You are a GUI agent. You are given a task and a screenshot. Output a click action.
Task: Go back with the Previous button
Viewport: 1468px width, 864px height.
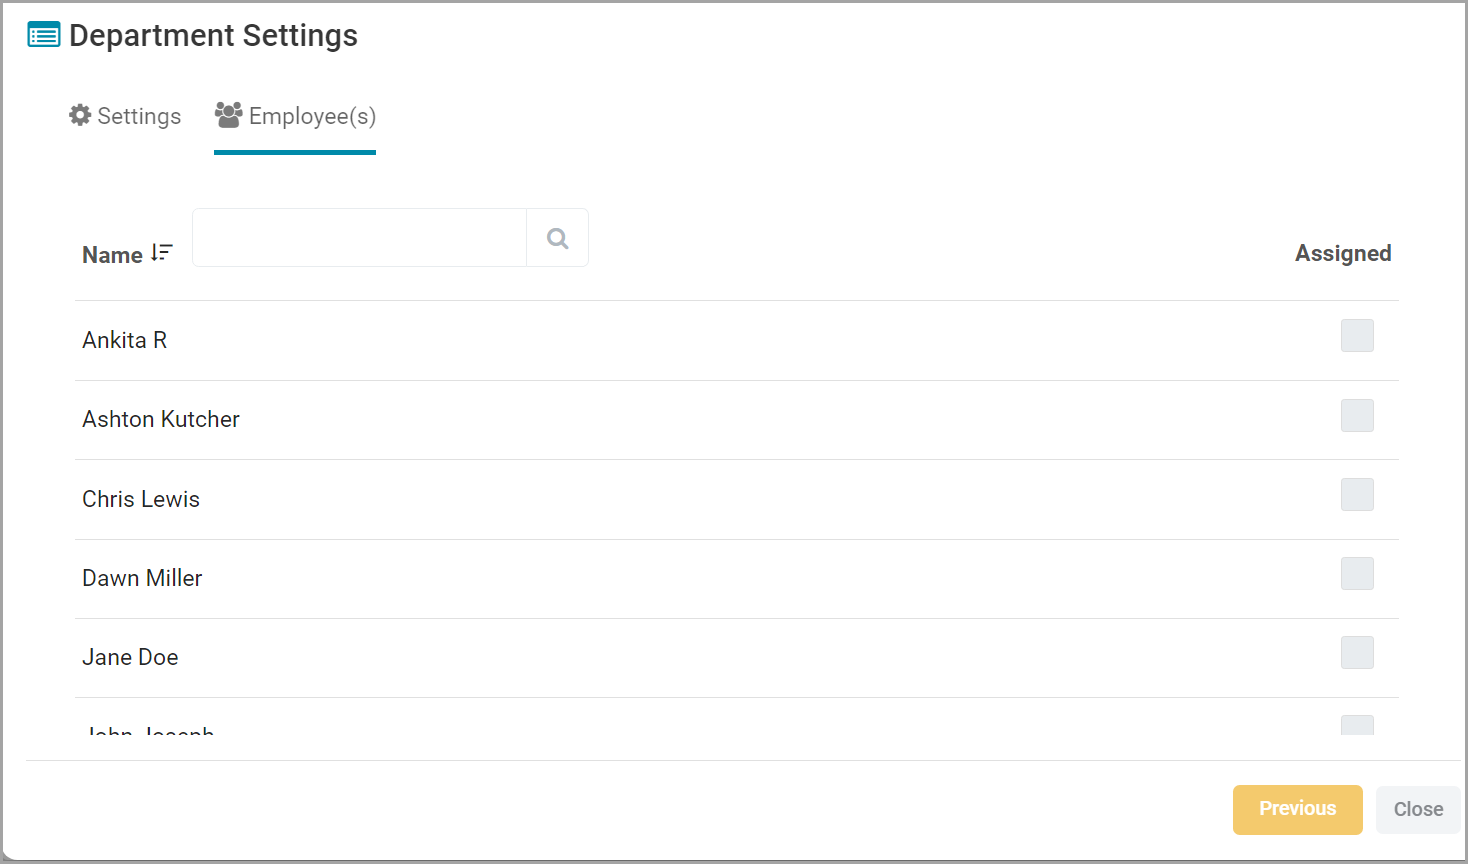point(1298,809)
